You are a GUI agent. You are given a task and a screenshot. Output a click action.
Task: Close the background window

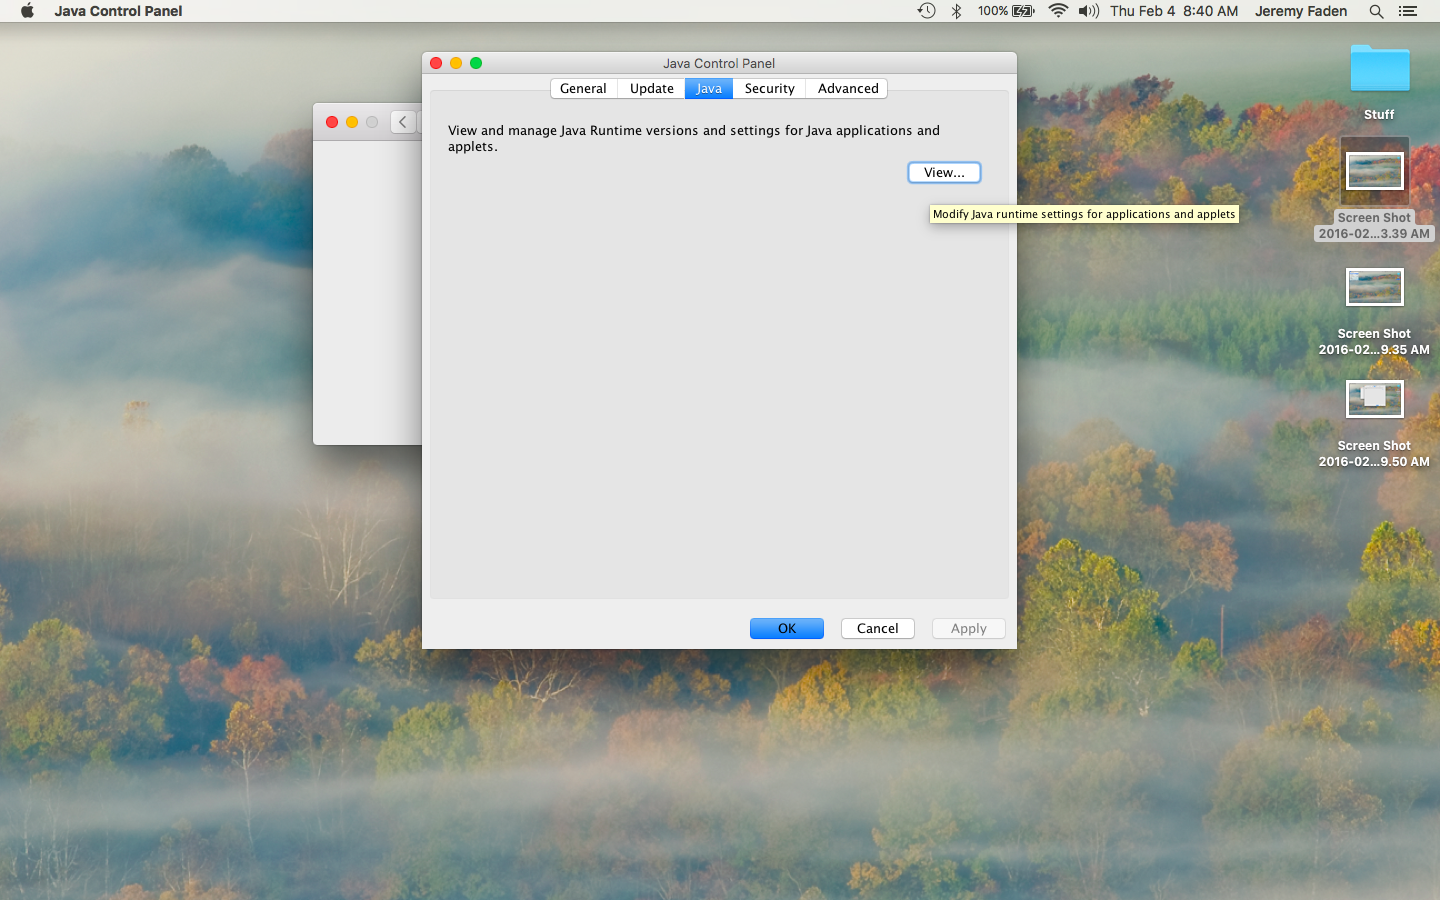(332, 122)
